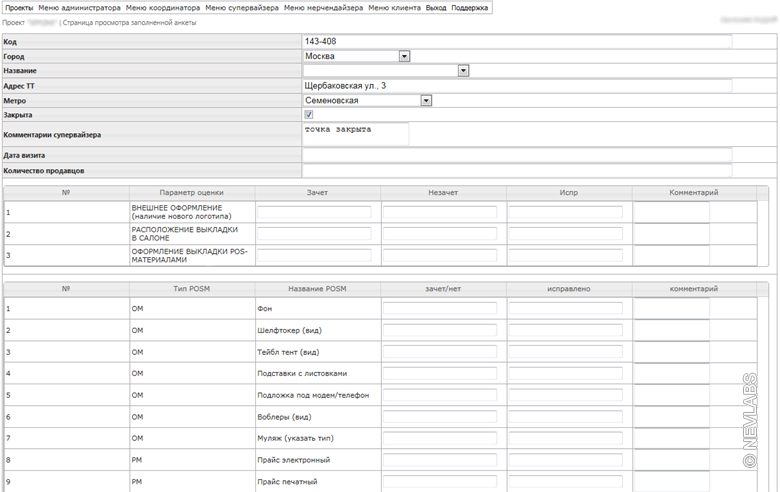780x492 pixels.
Task: Click the Код field with 143-408
Action: point(517,42)
